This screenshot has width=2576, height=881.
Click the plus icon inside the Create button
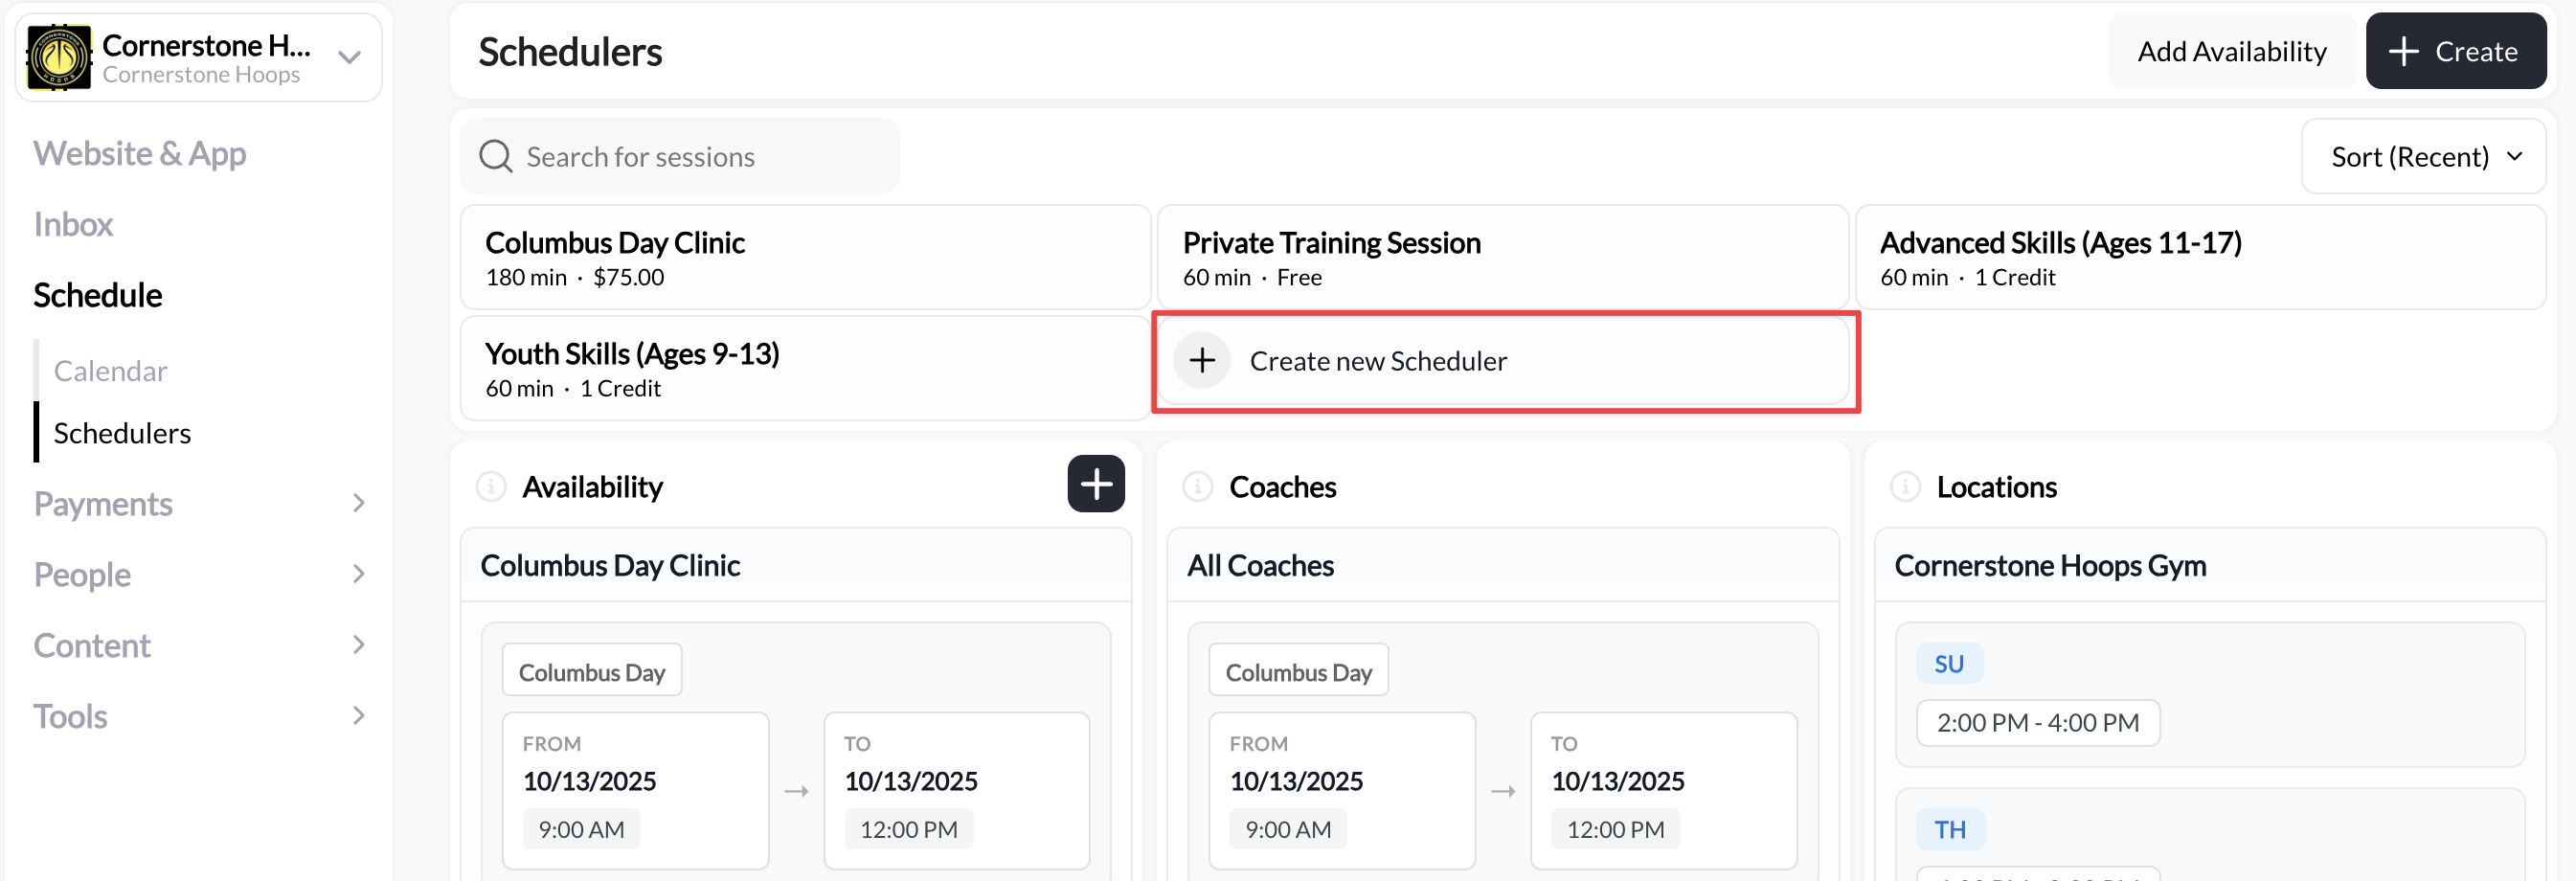(2404, 51)
